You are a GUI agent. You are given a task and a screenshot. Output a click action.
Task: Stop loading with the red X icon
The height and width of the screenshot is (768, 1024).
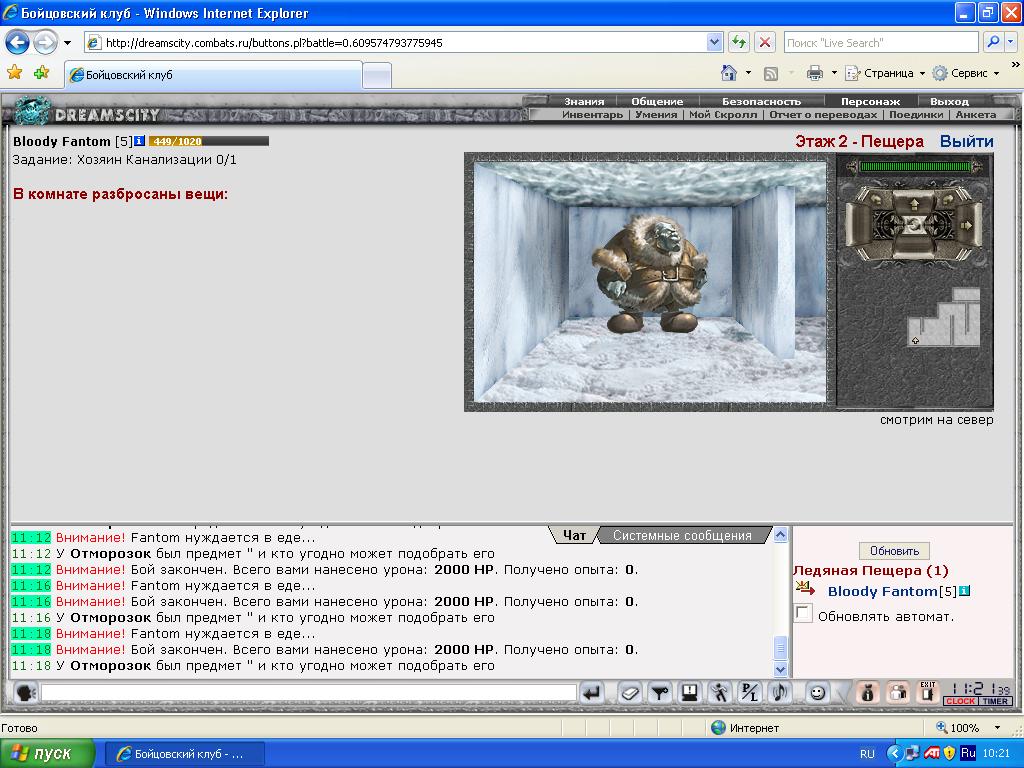tap(764, 42)
